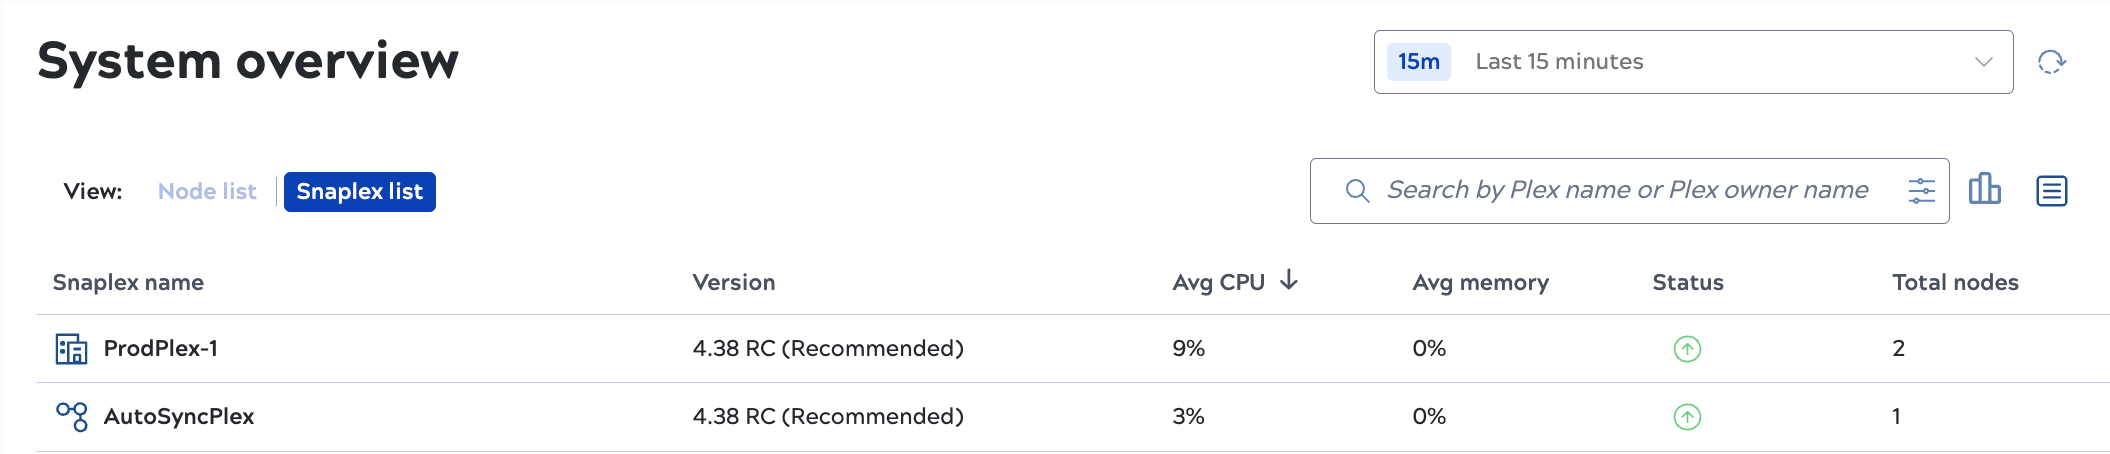Sort by Avg memory column header
This screenshot has width=2110, height=454.
[x=1480, y=283]
